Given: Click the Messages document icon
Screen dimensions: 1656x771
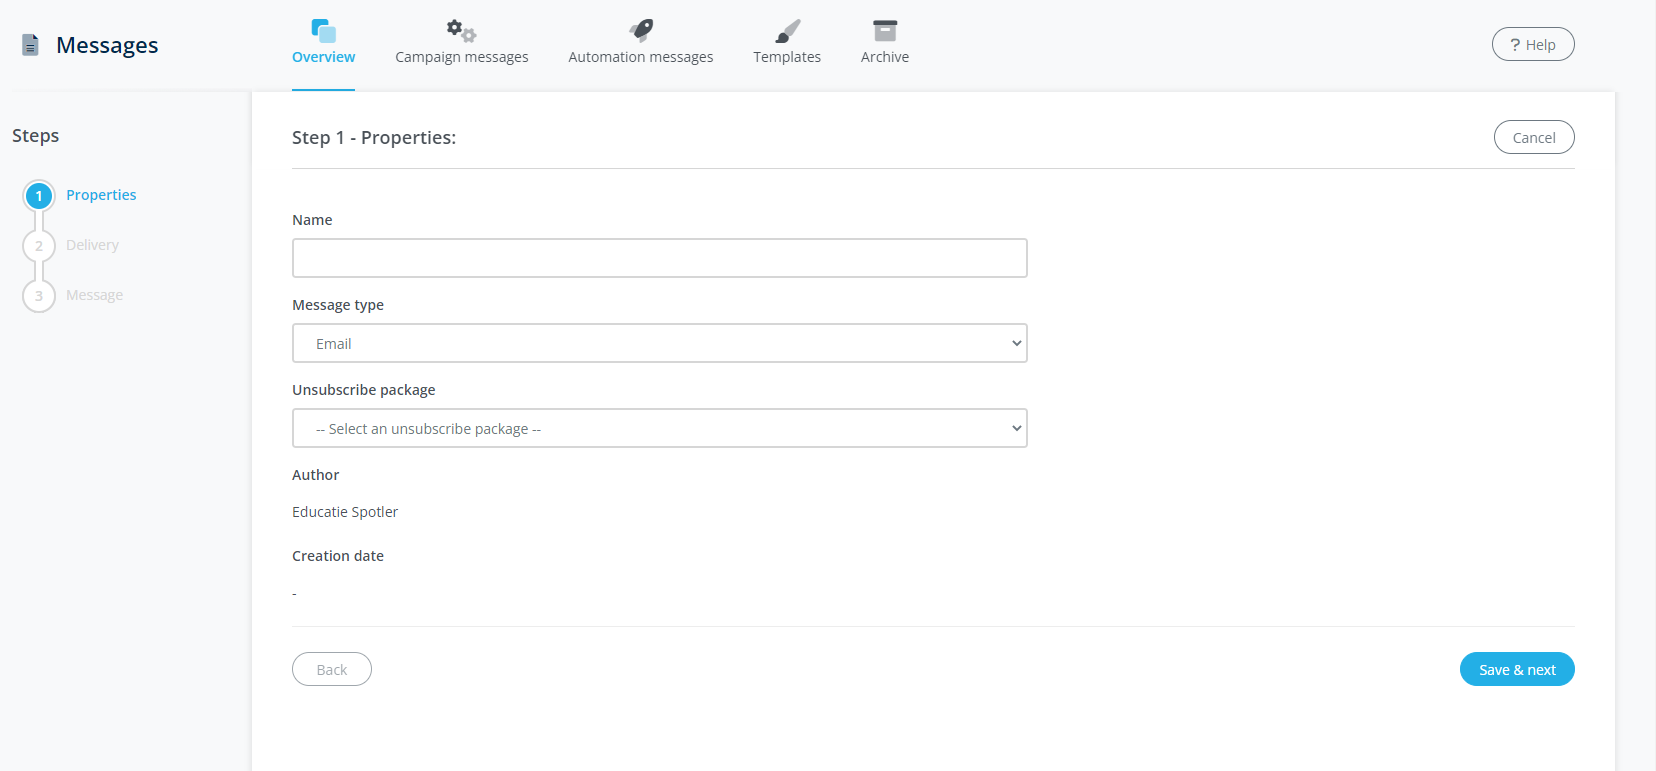Looking at the screenshot, I should click(30, 45).
